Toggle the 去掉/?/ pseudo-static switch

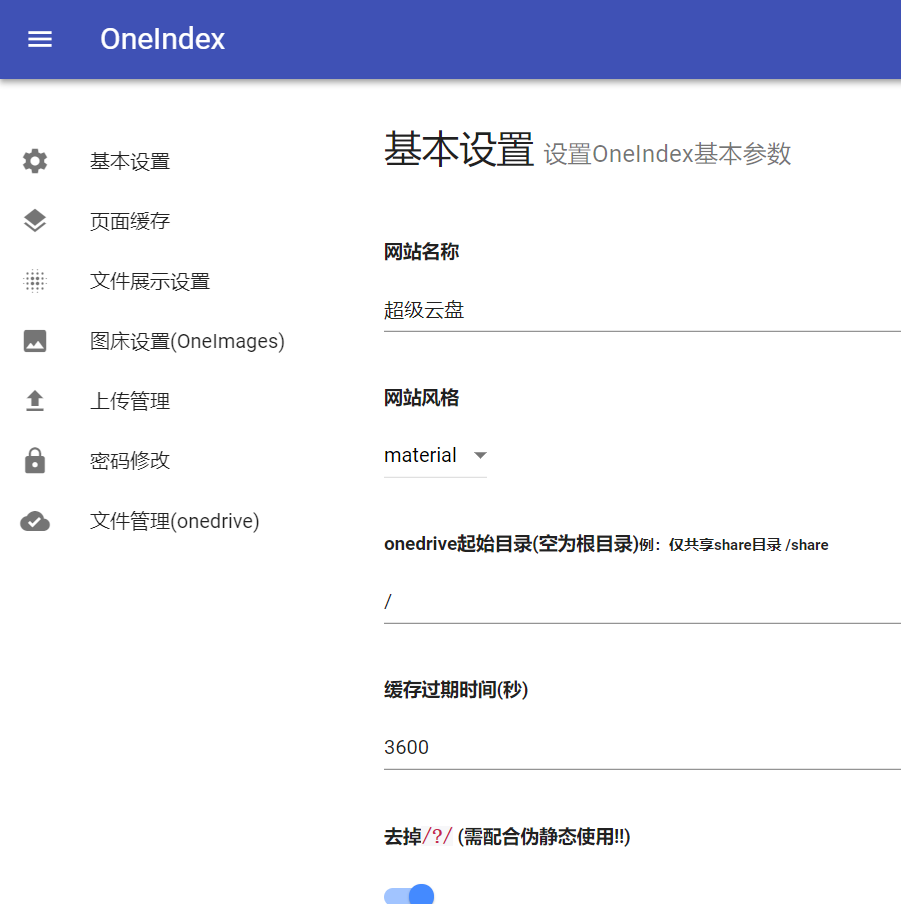409,895
